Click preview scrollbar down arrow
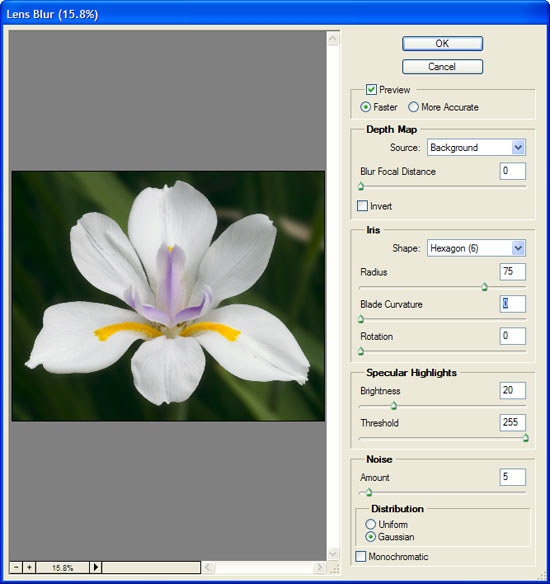 click(333, 554)
